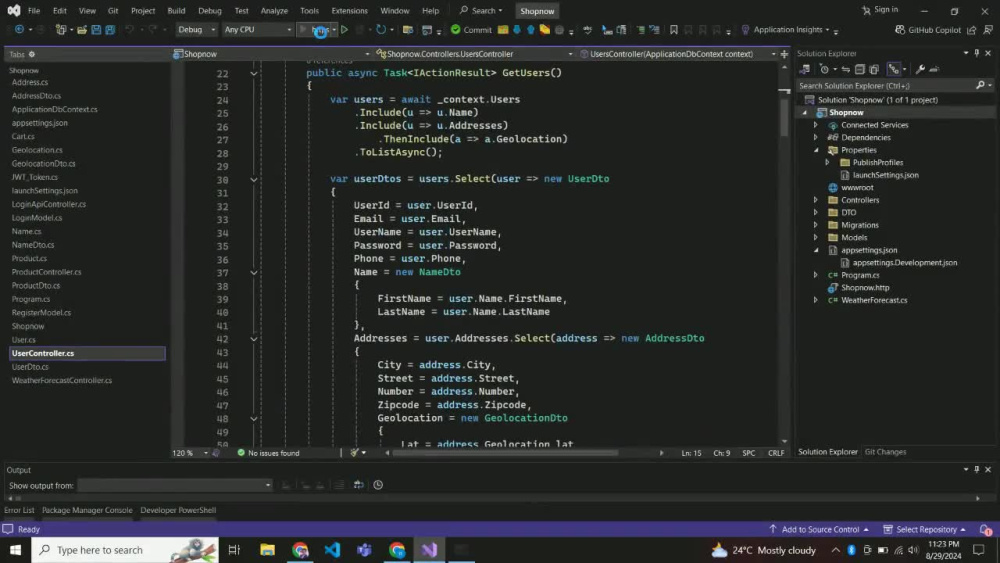
Task: Collapse the GetUsers method at line 22
Action: point(254,73)
